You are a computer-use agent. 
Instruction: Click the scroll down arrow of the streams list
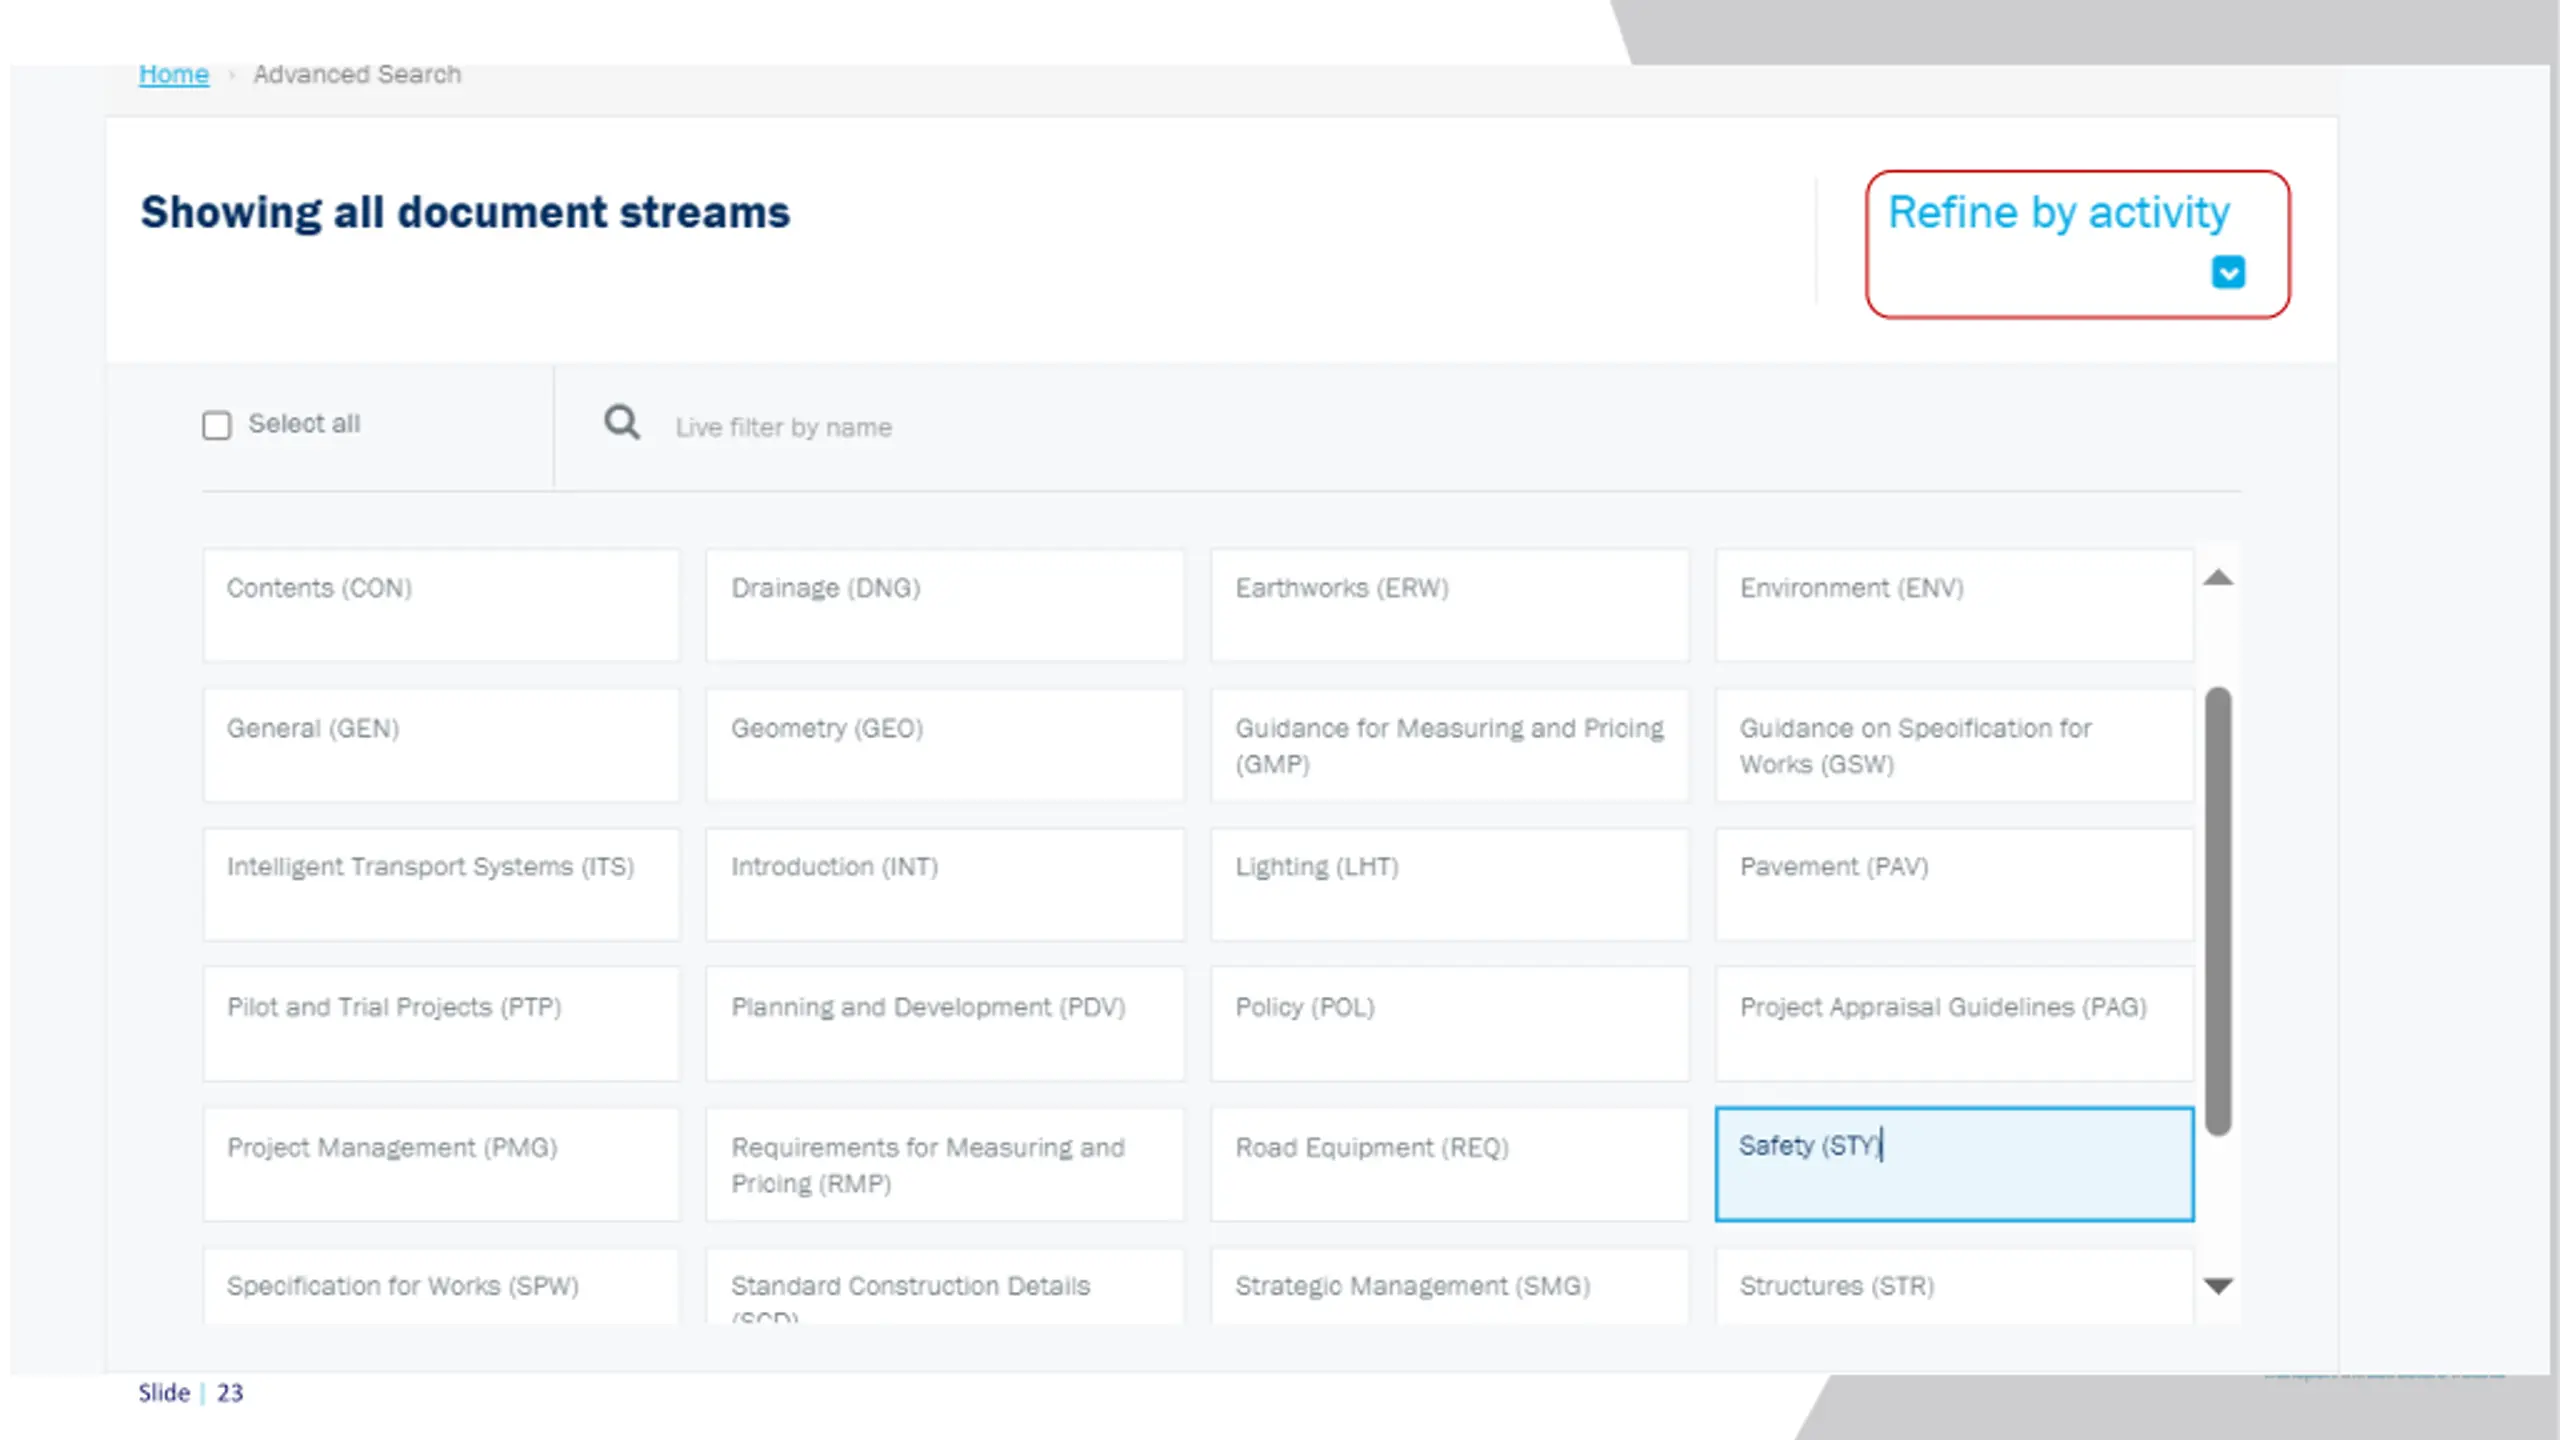point(2218,1286)
